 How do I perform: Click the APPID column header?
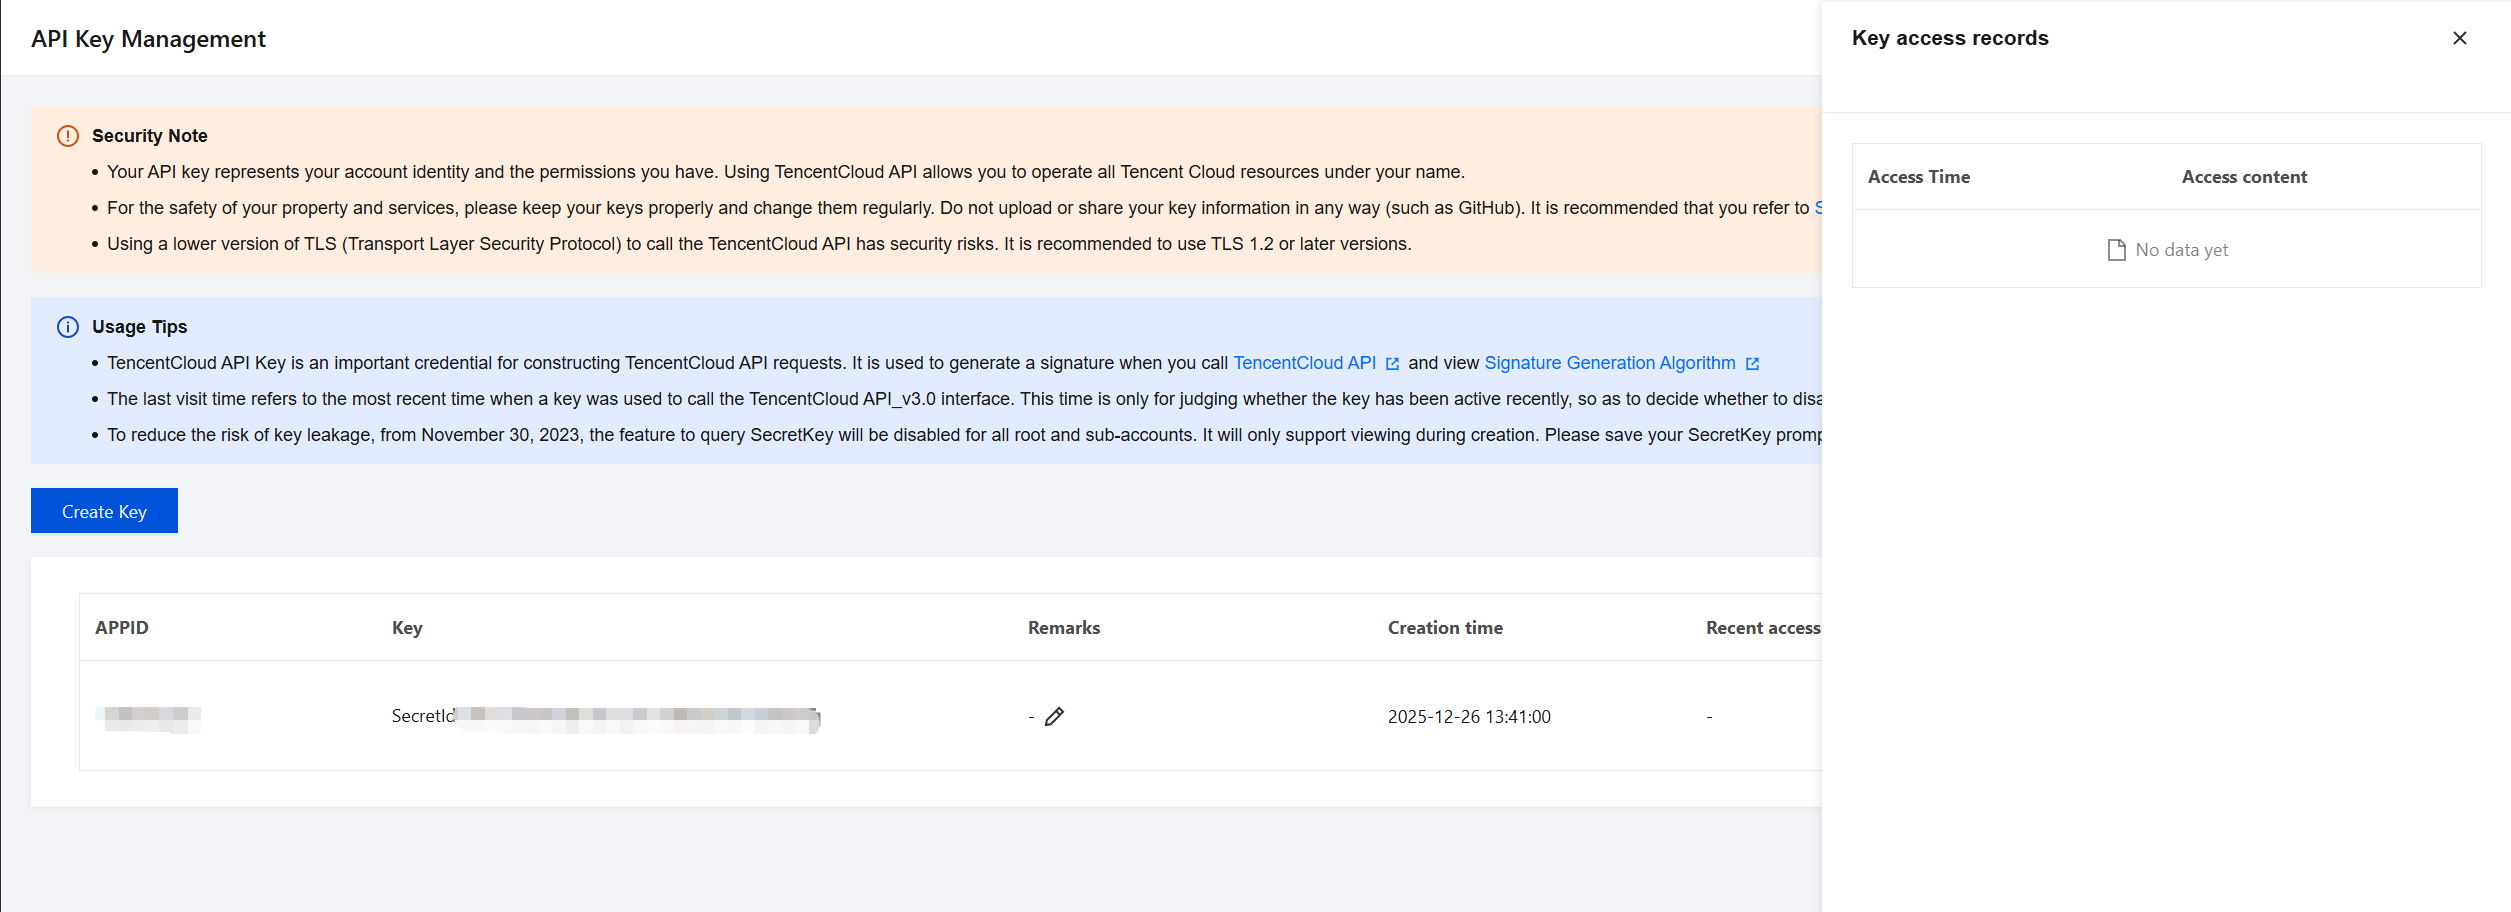coord(122,628)
